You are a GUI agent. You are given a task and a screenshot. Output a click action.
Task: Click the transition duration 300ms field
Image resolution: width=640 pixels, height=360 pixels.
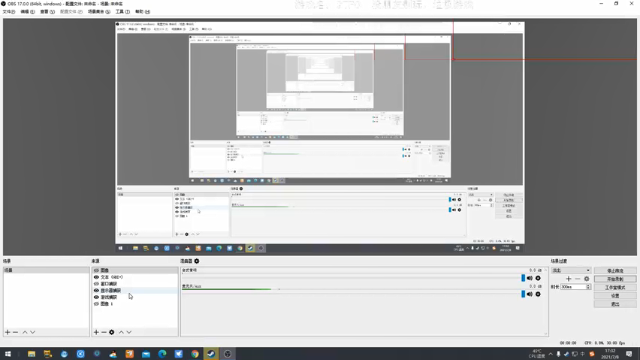tap(573, 287)
